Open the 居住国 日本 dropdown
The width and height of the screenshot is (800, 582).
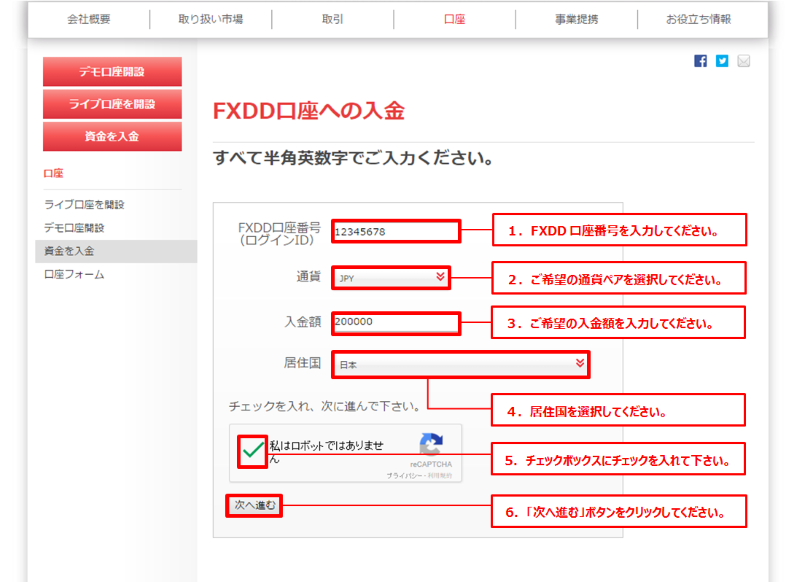tap(461, 364)
